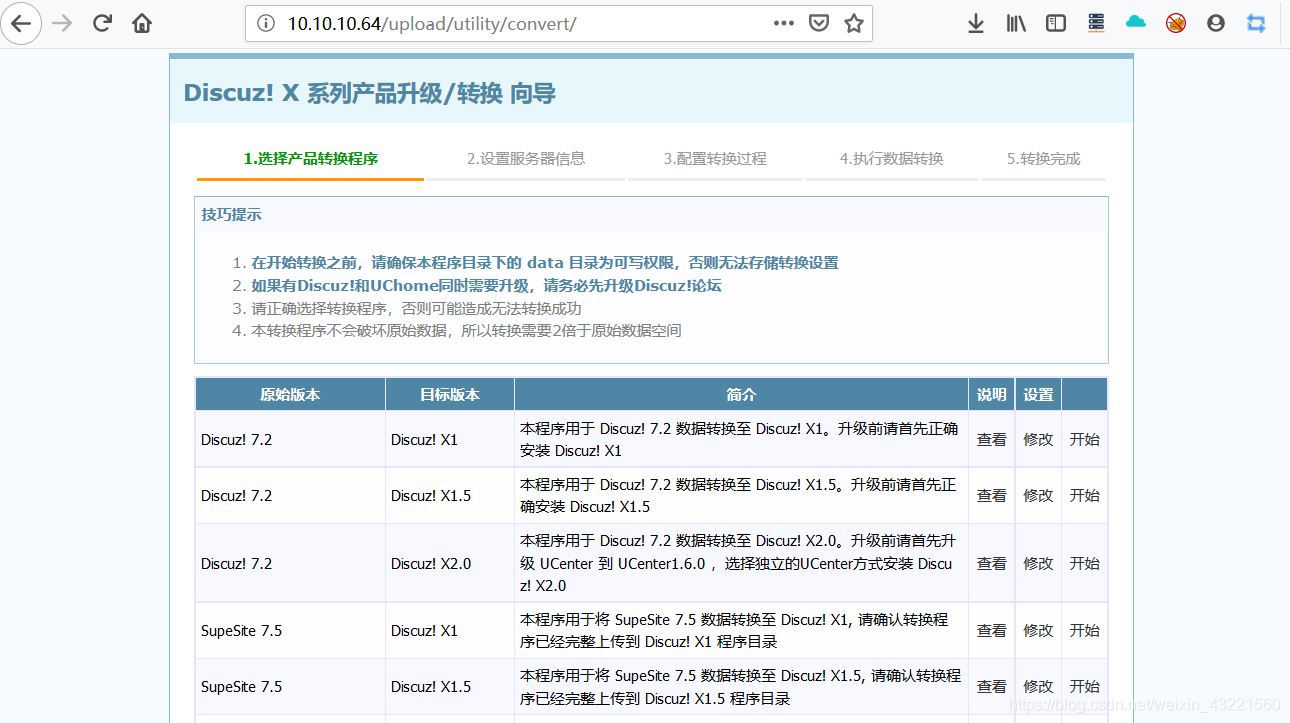Click 修改 for Discuz! 7.2 to X1

point(1038,439)
